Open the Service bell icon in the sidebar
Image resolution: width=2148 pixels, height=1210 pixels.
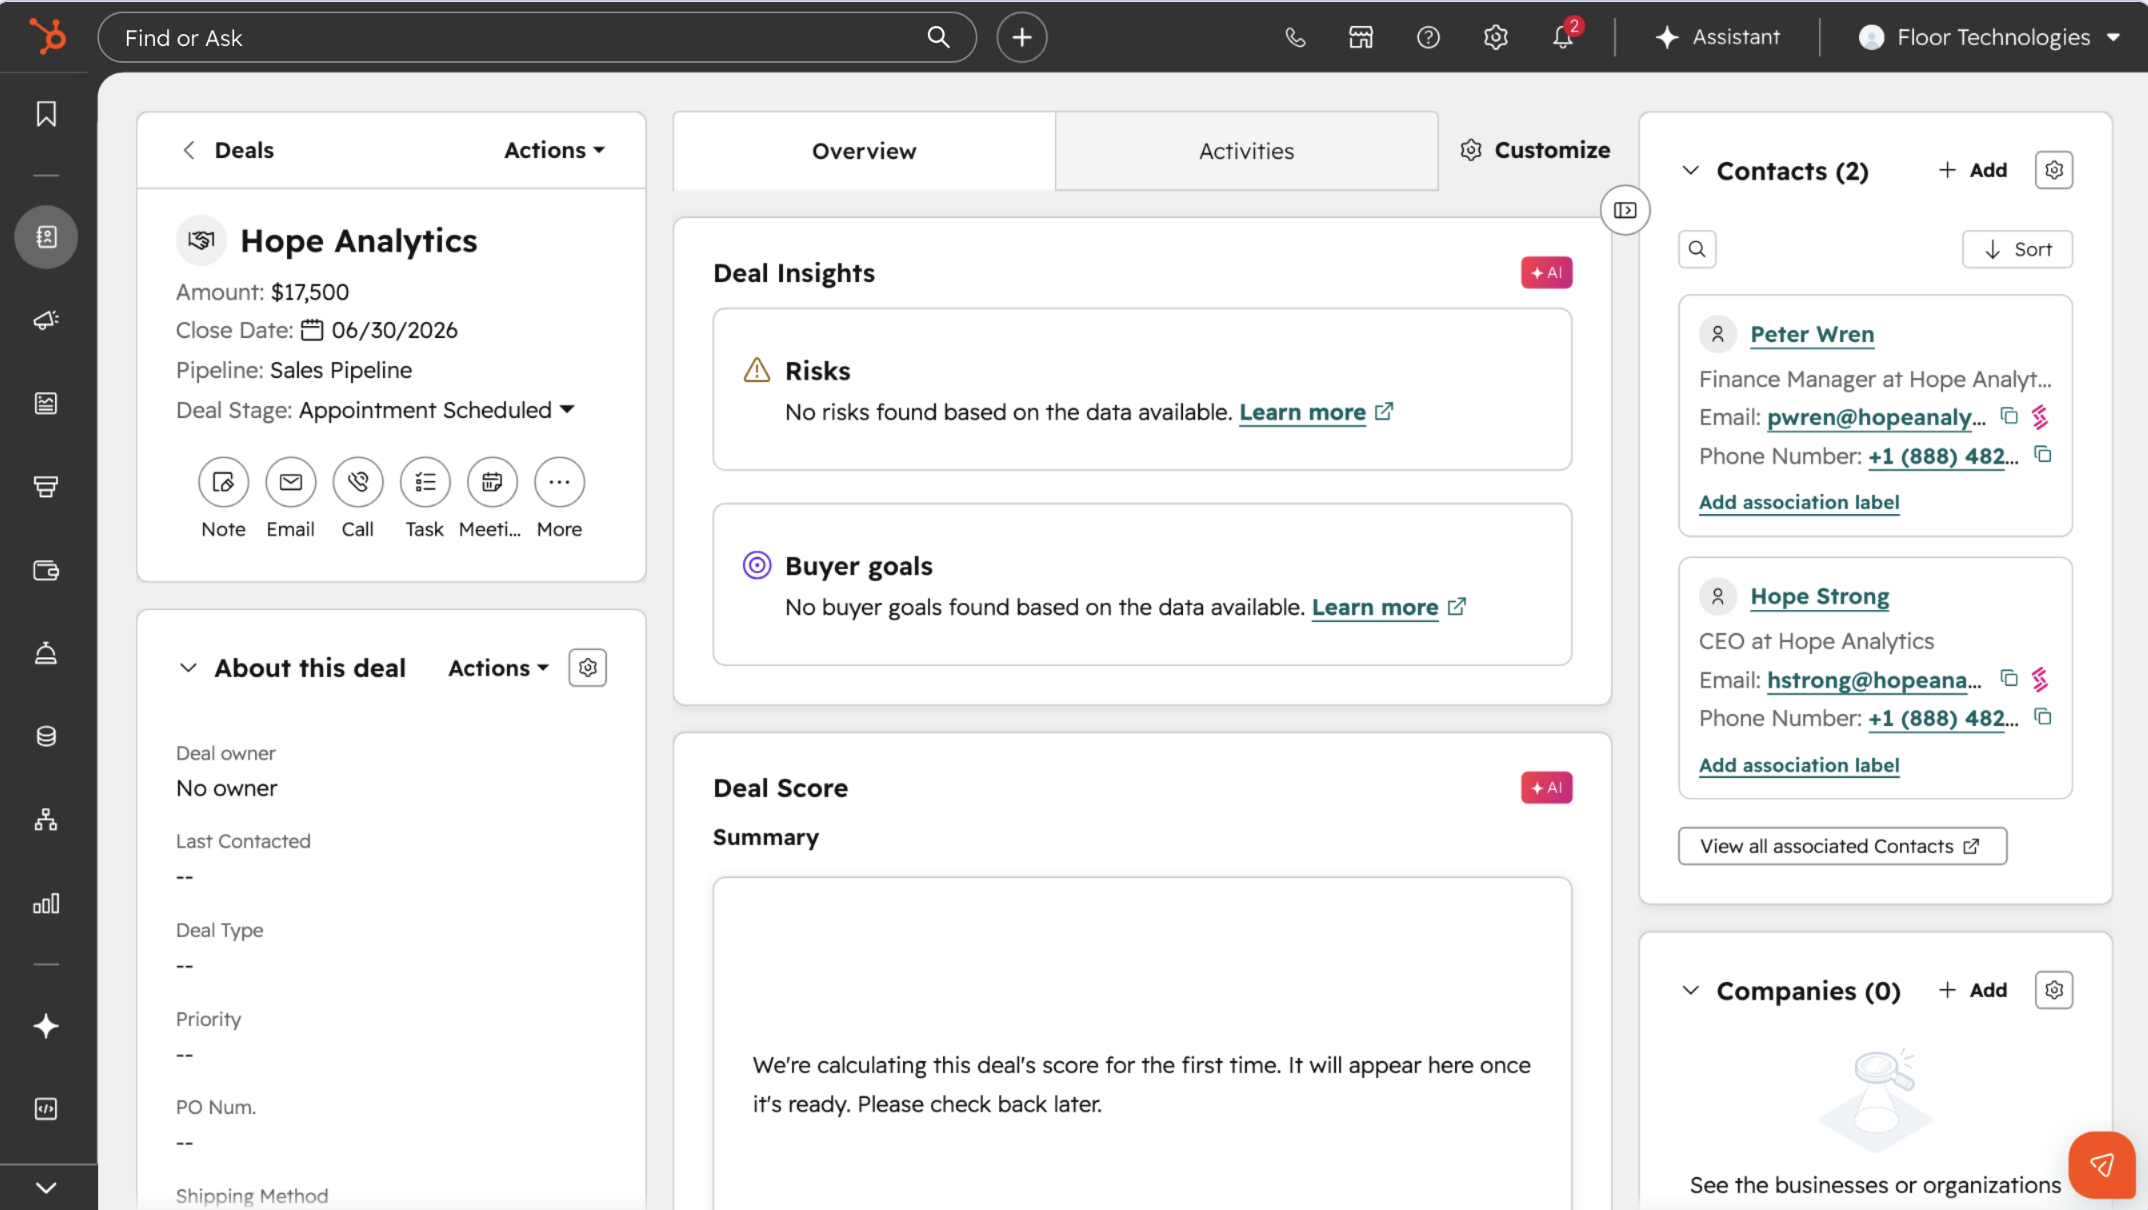(x=46, y=653)
